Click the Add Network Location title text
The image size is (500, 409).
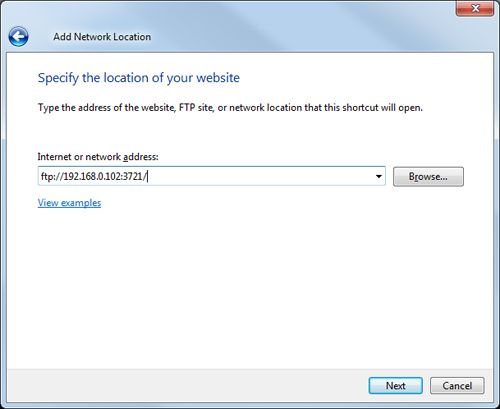(x=102, y=37)
